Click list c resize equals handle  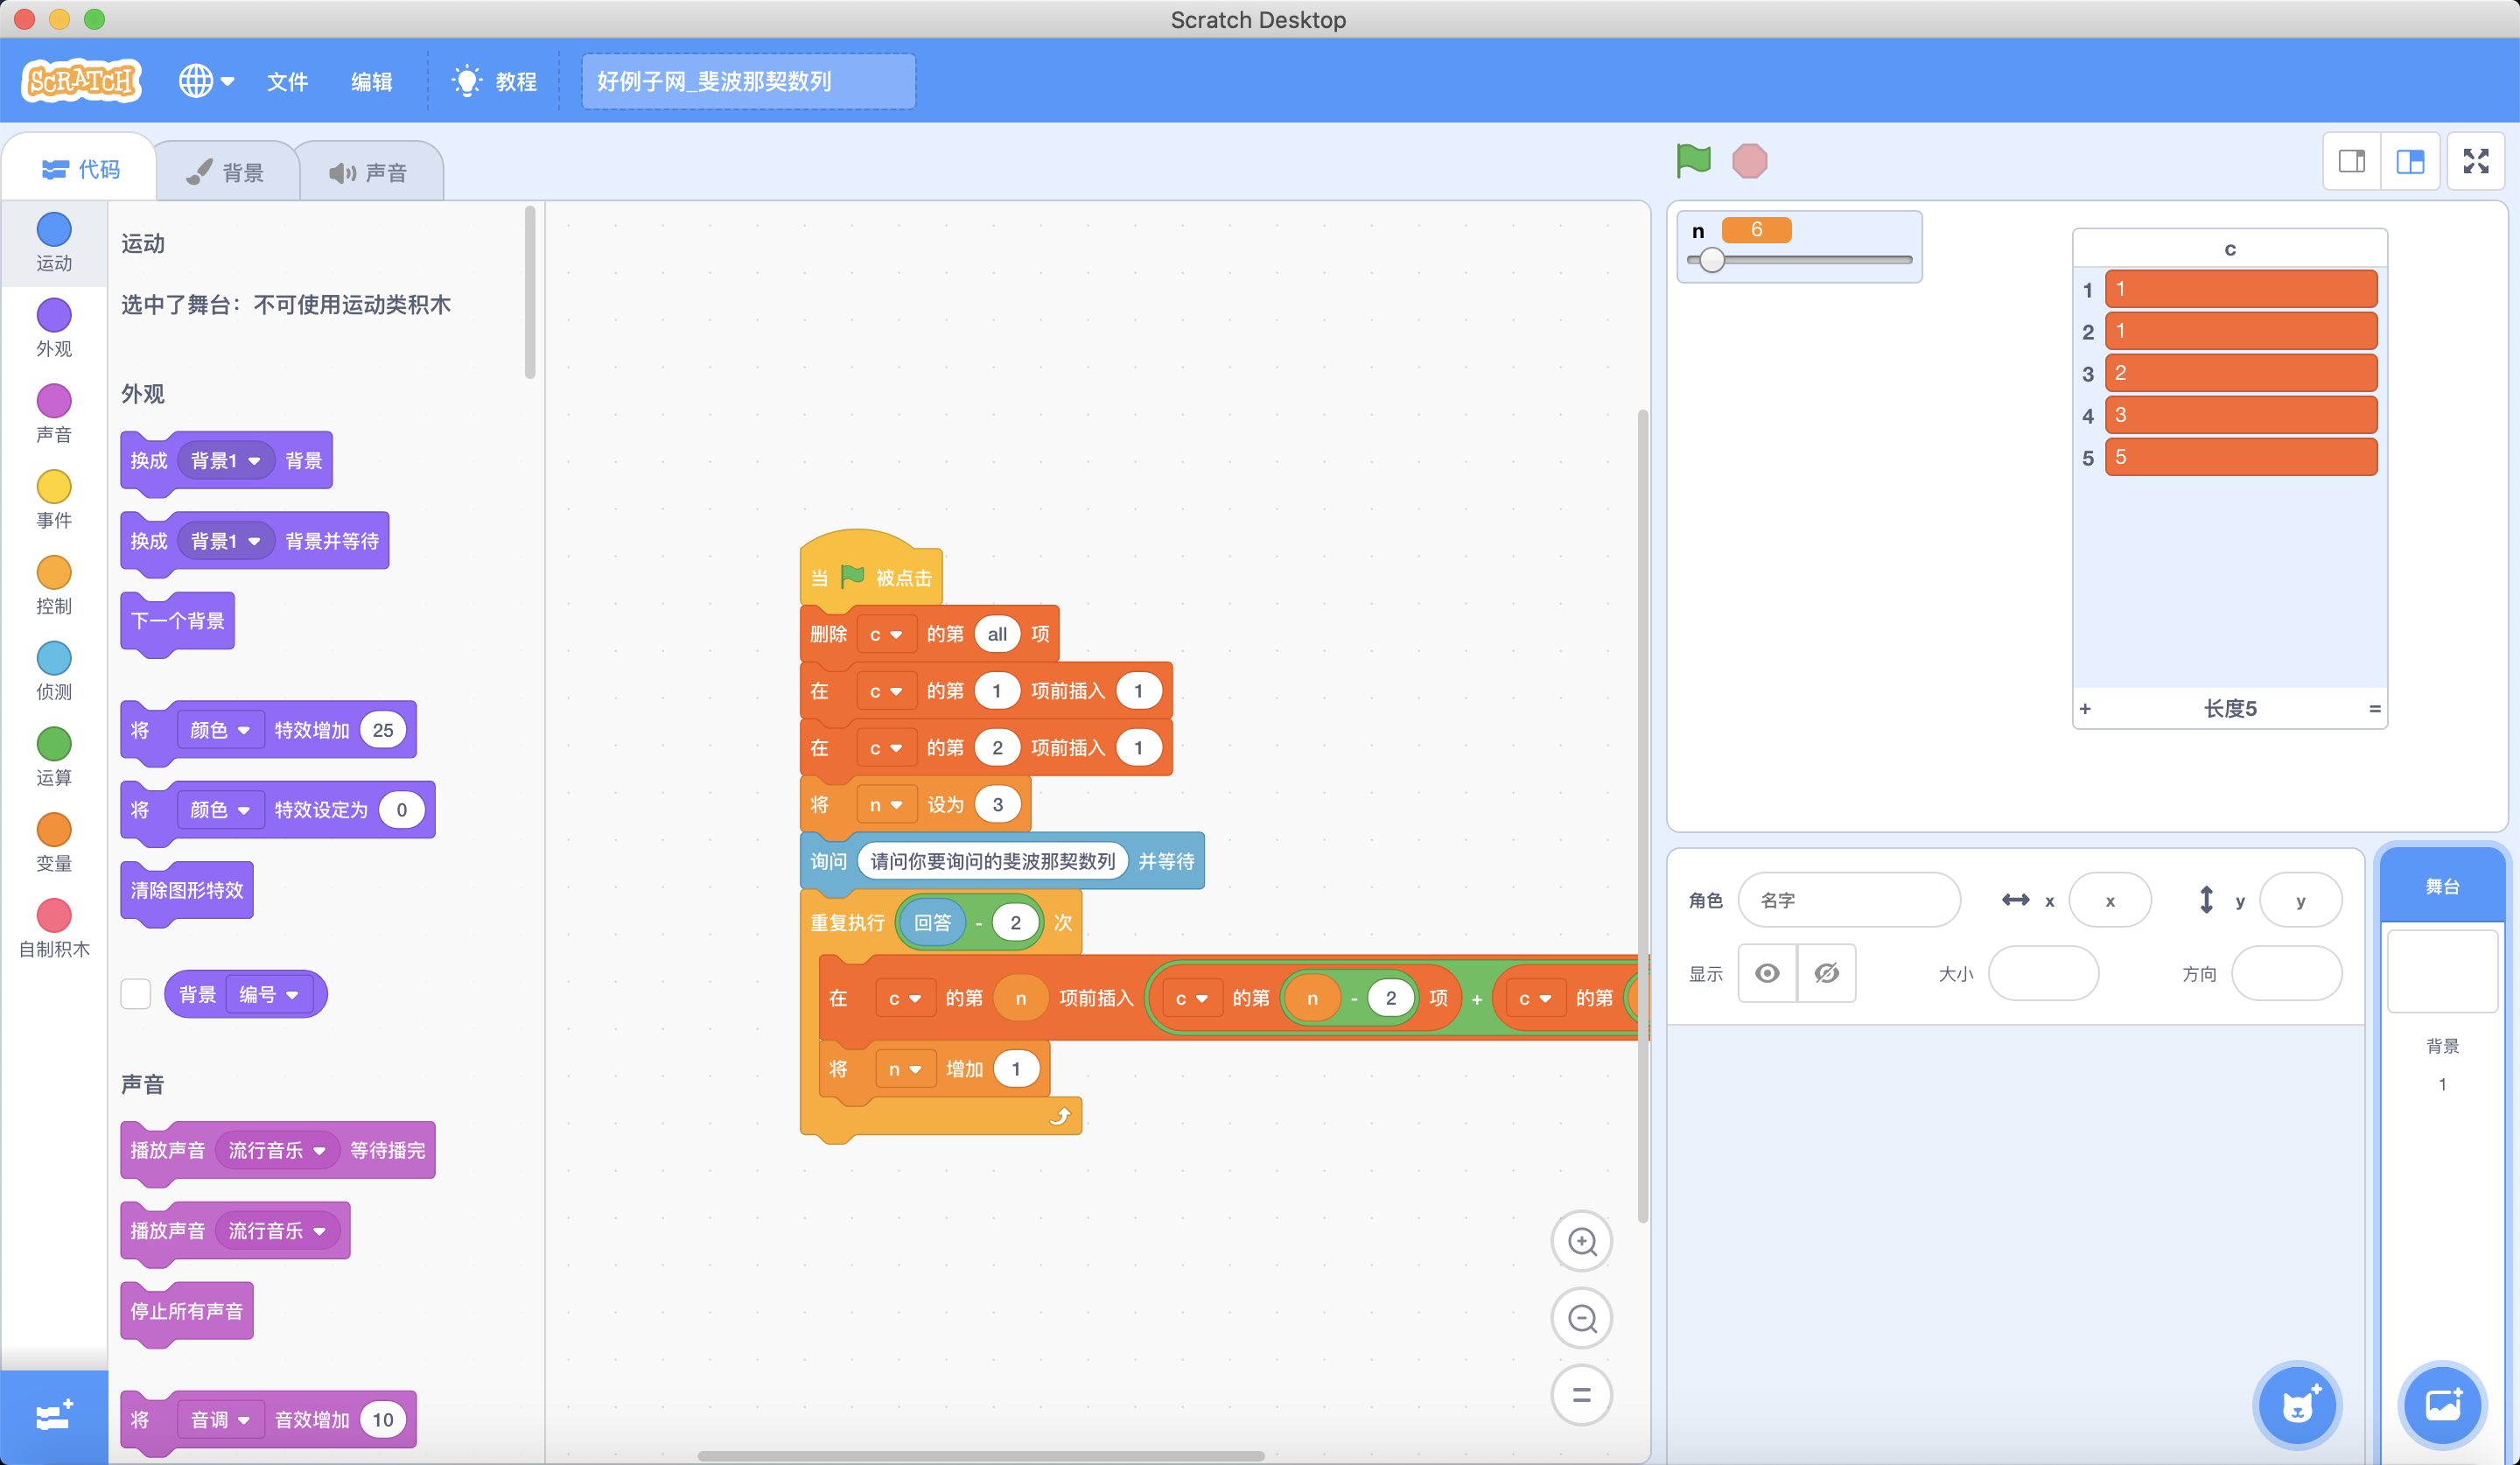click(x=2375, y=709)
